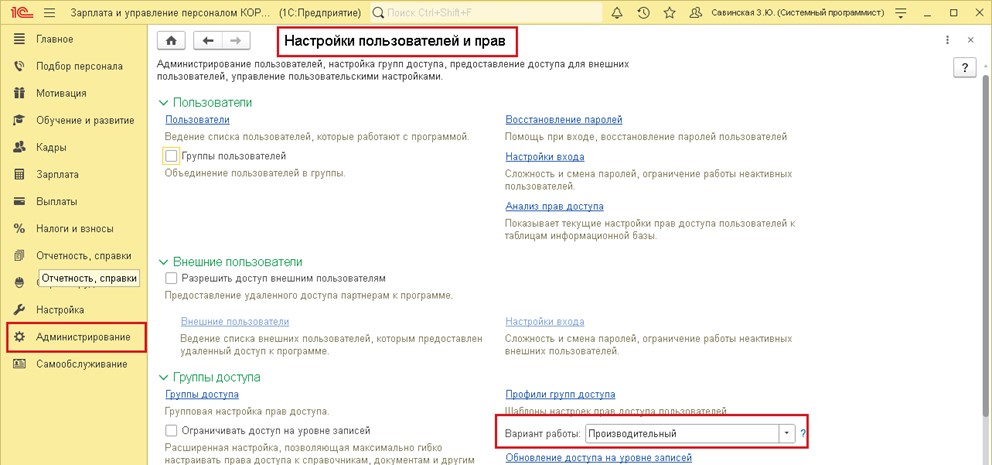Collapse the Внешние пользователи group

(164, 262)
